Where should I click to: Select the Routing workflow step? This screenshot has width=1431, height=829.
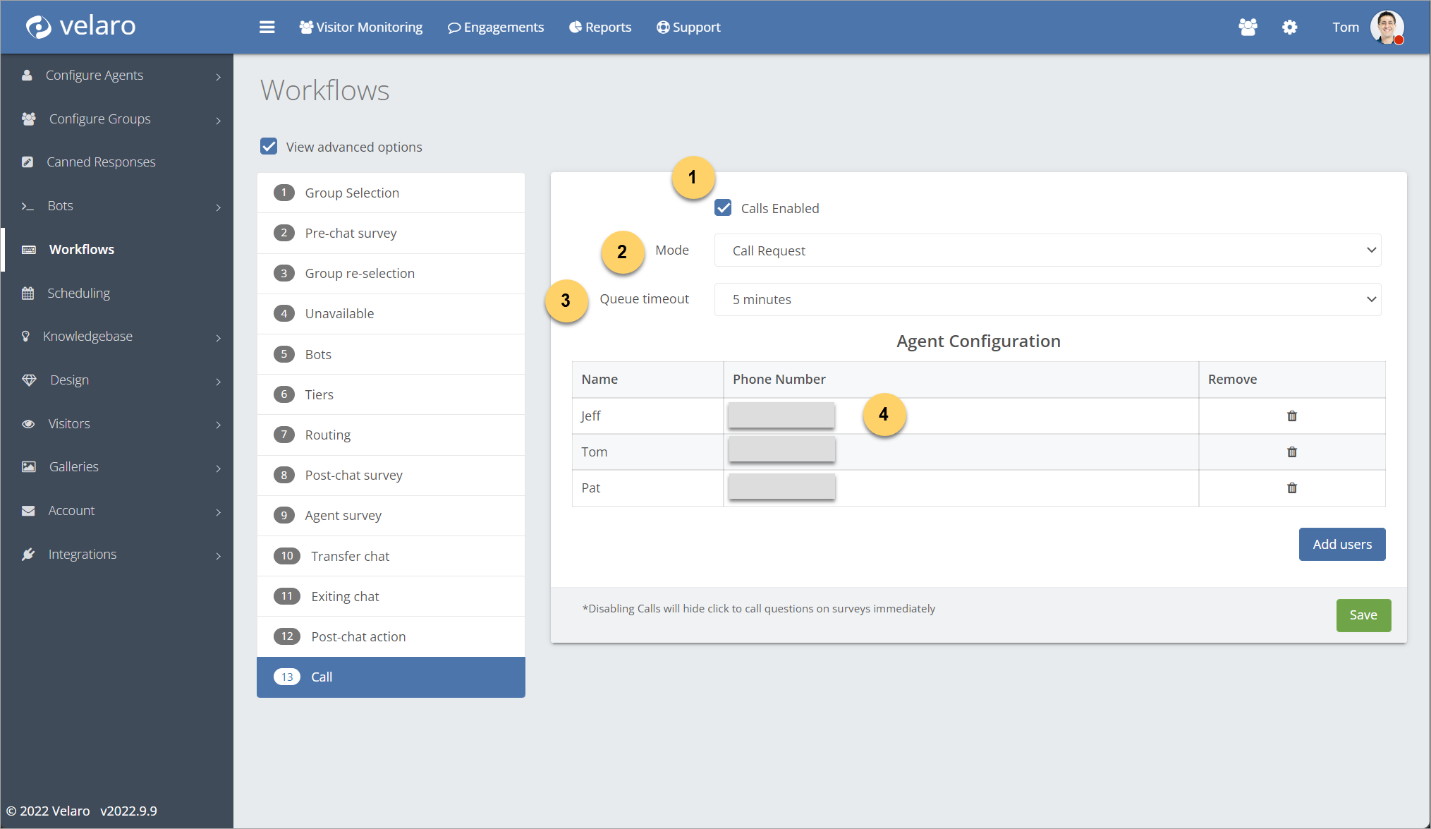point(328,435)
